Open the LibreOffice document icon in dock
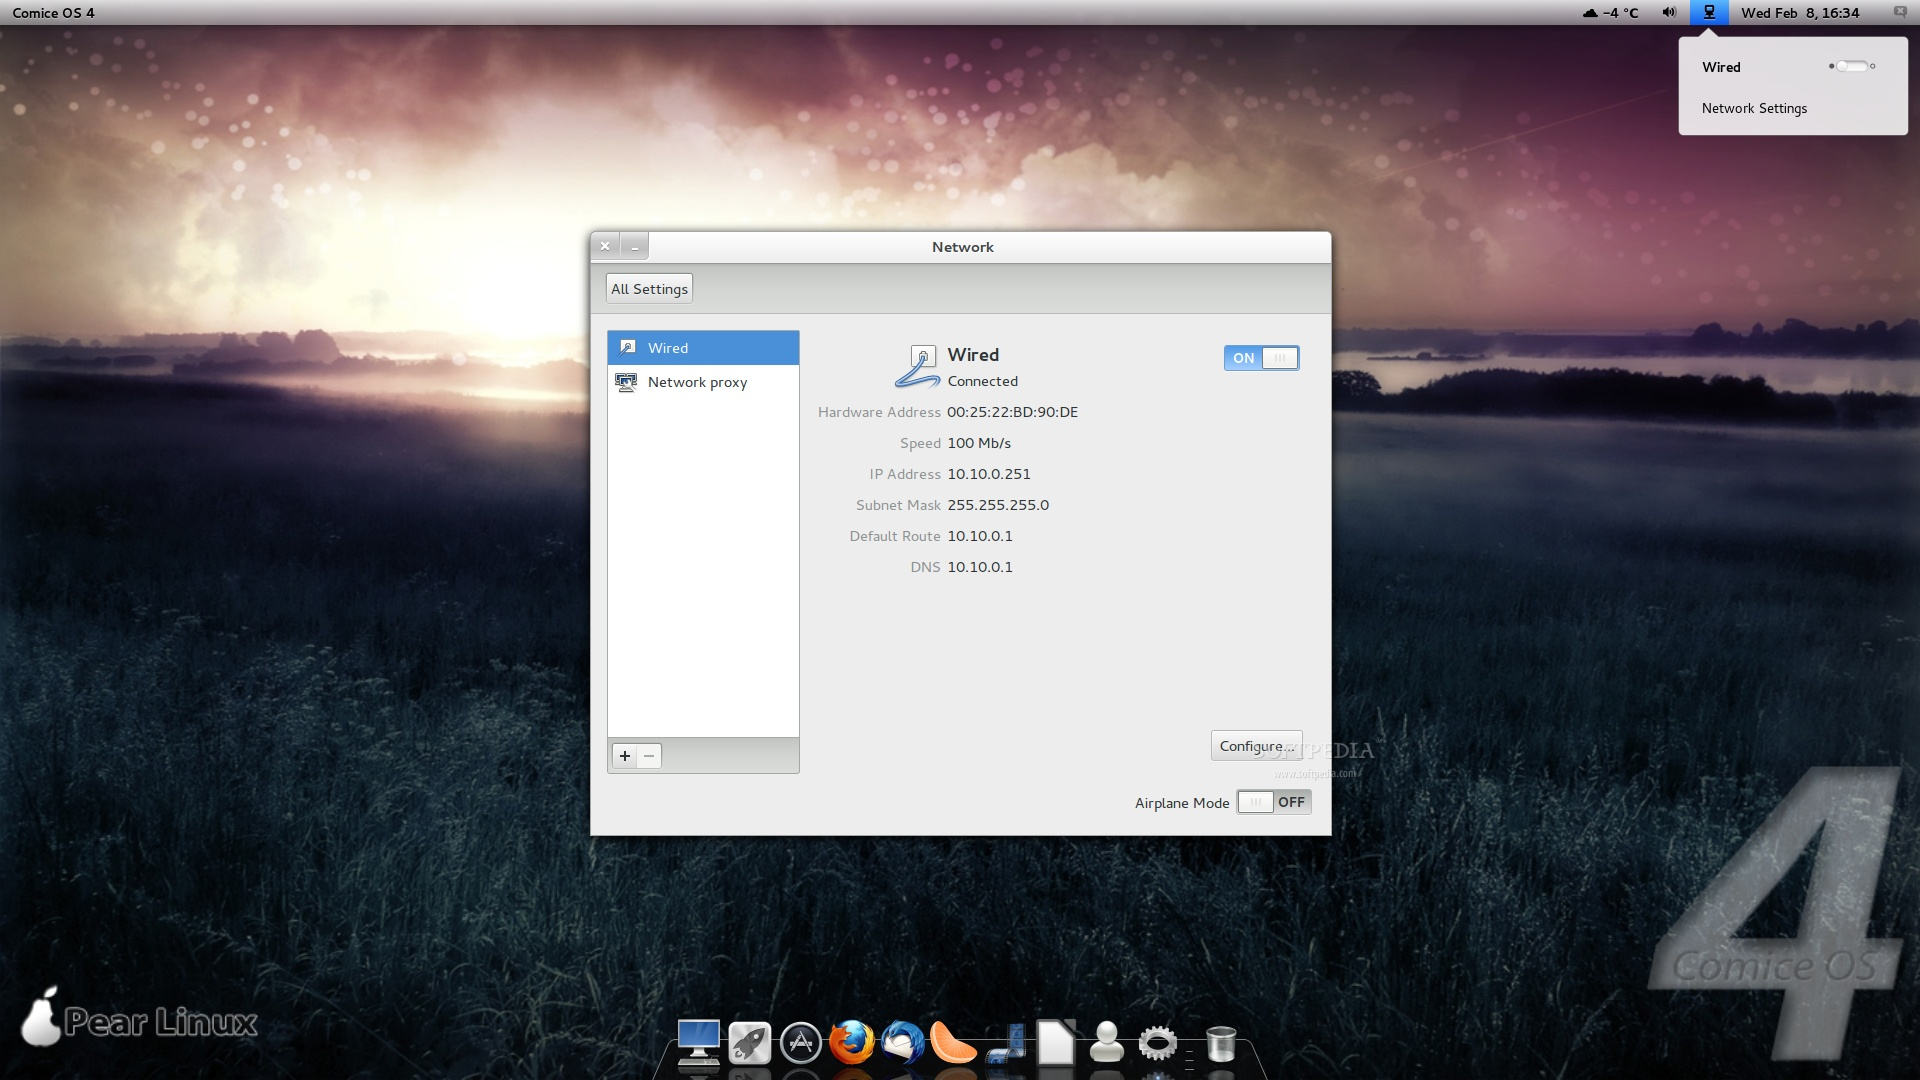 tap(1055, 1043)
